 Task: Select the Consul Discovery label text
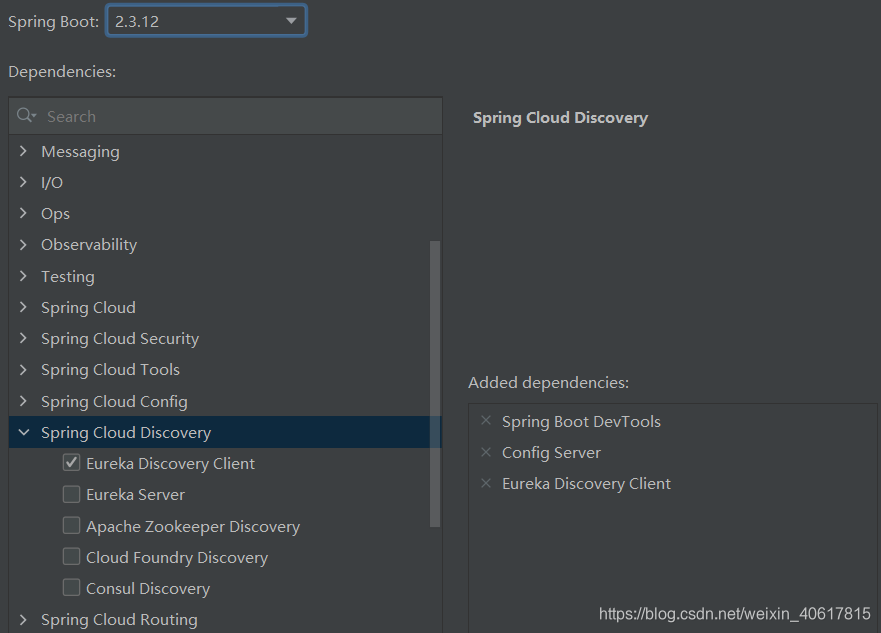(x=148, y=589)
